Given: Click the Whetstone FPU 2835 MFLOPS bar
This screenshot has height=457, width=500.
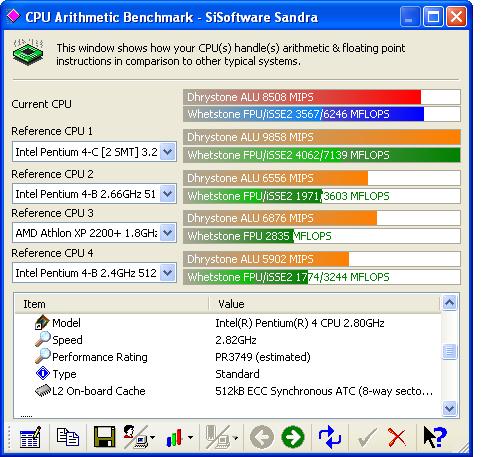Looking at the screenshot, I should [x=322, y=236].
